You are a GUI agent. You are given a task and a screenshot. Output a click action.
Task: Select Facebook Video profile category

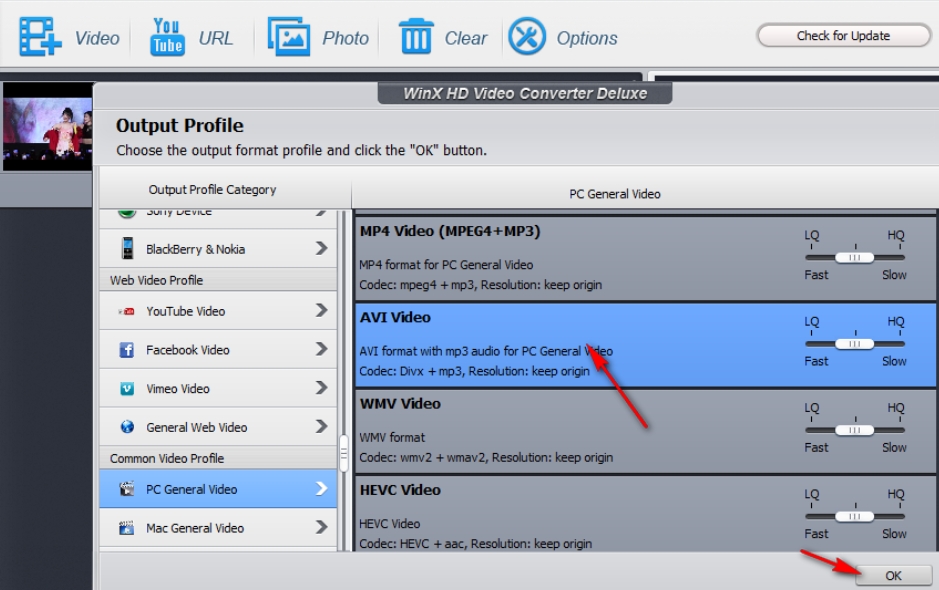tap(218, 349)
